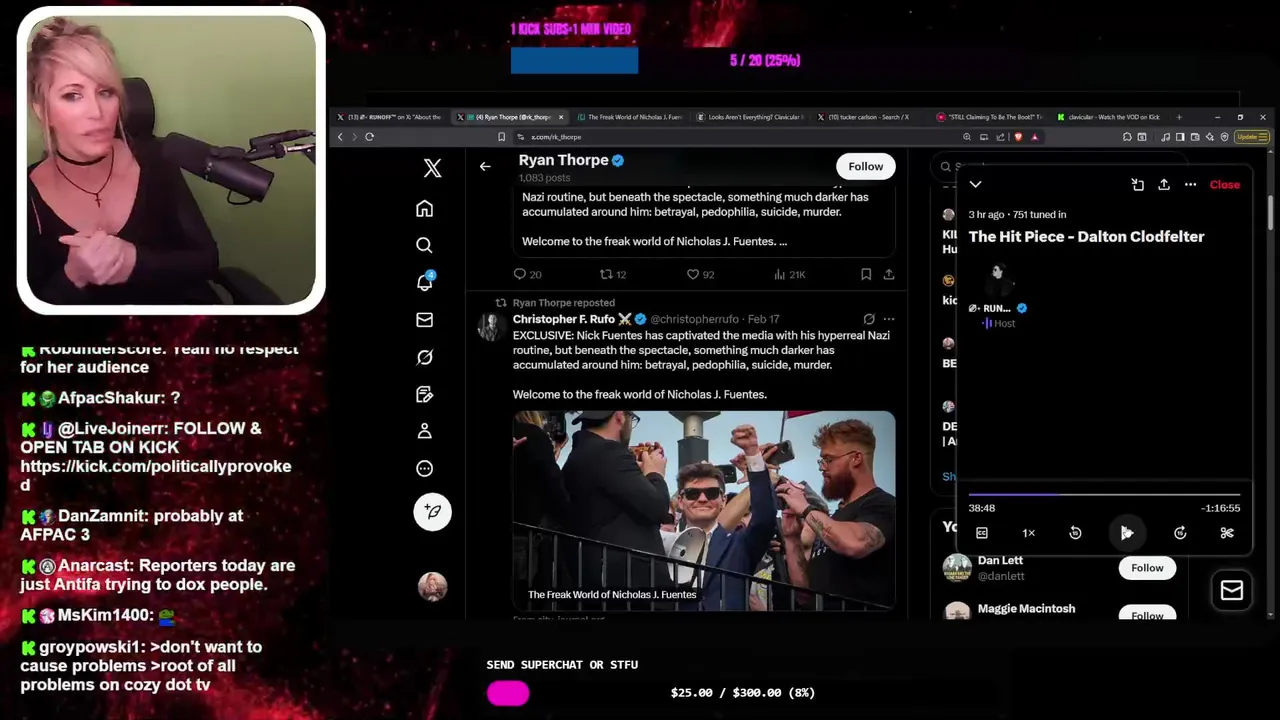Click the kick.com/politicallyprovoked chat link

[156, 476]
